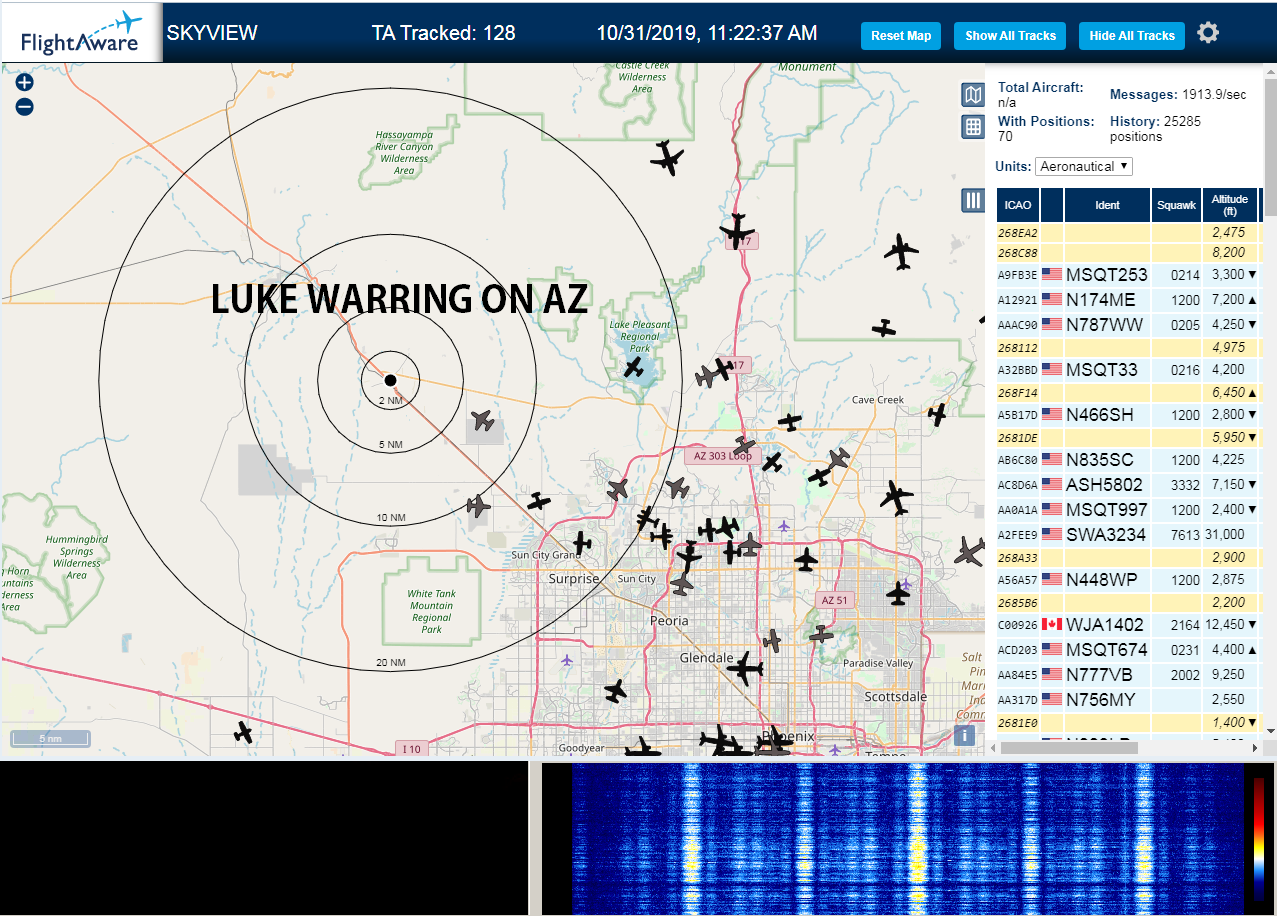1277x917 pixels.
Task: Select the aircraft icon near Cave Creek
Action: click(x=937, y=412)
